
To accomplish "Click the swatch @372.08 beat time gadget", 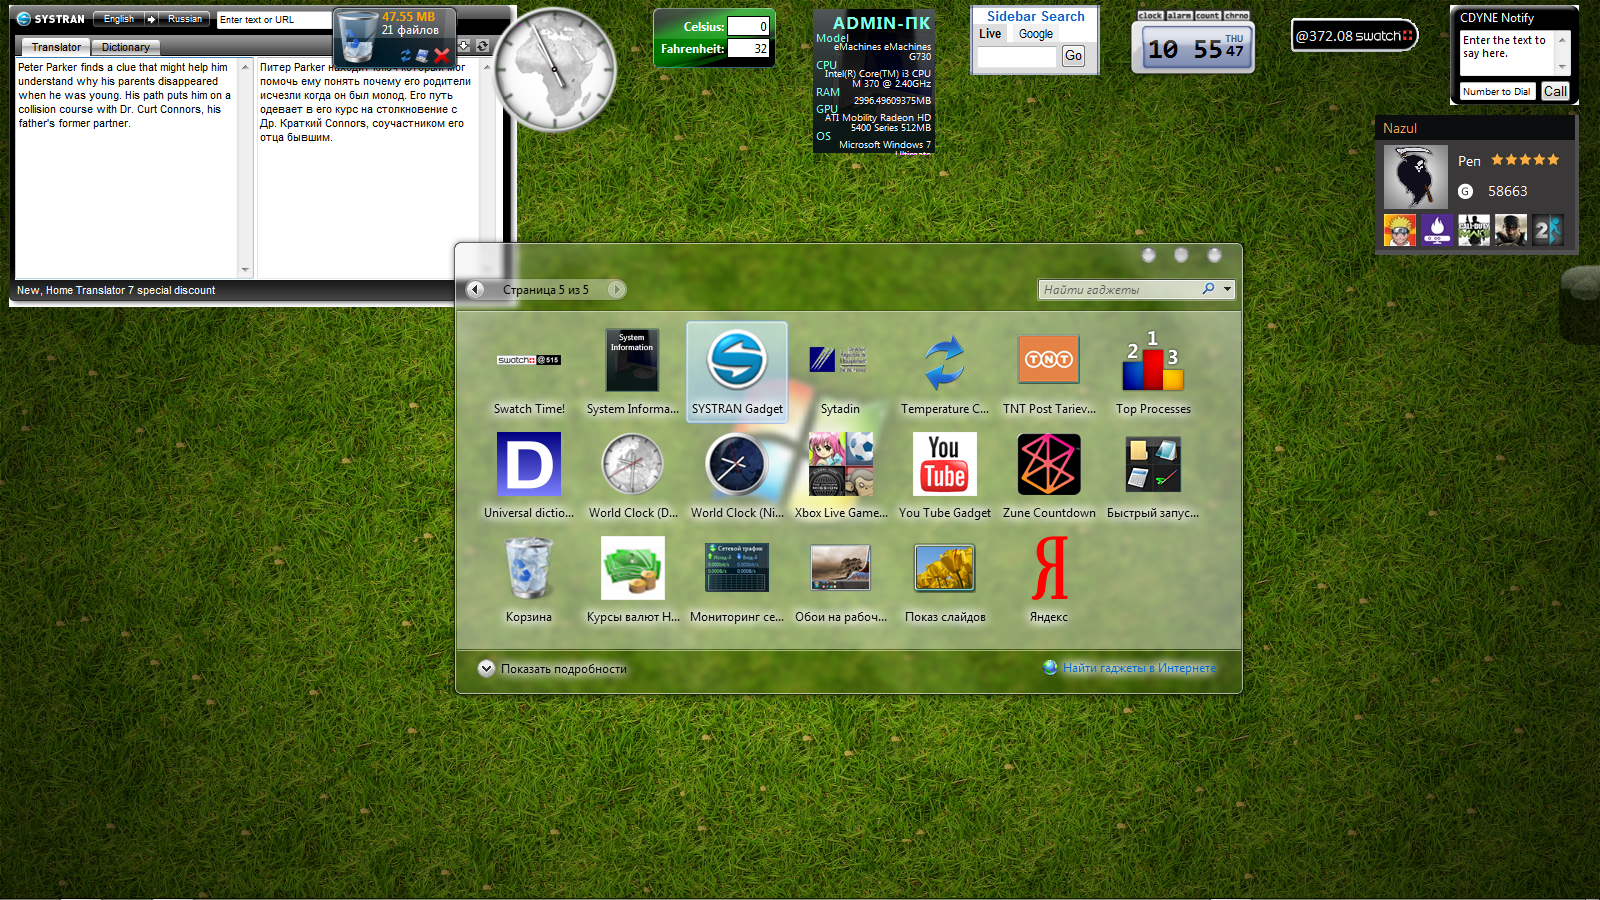I will point(1355,35).
